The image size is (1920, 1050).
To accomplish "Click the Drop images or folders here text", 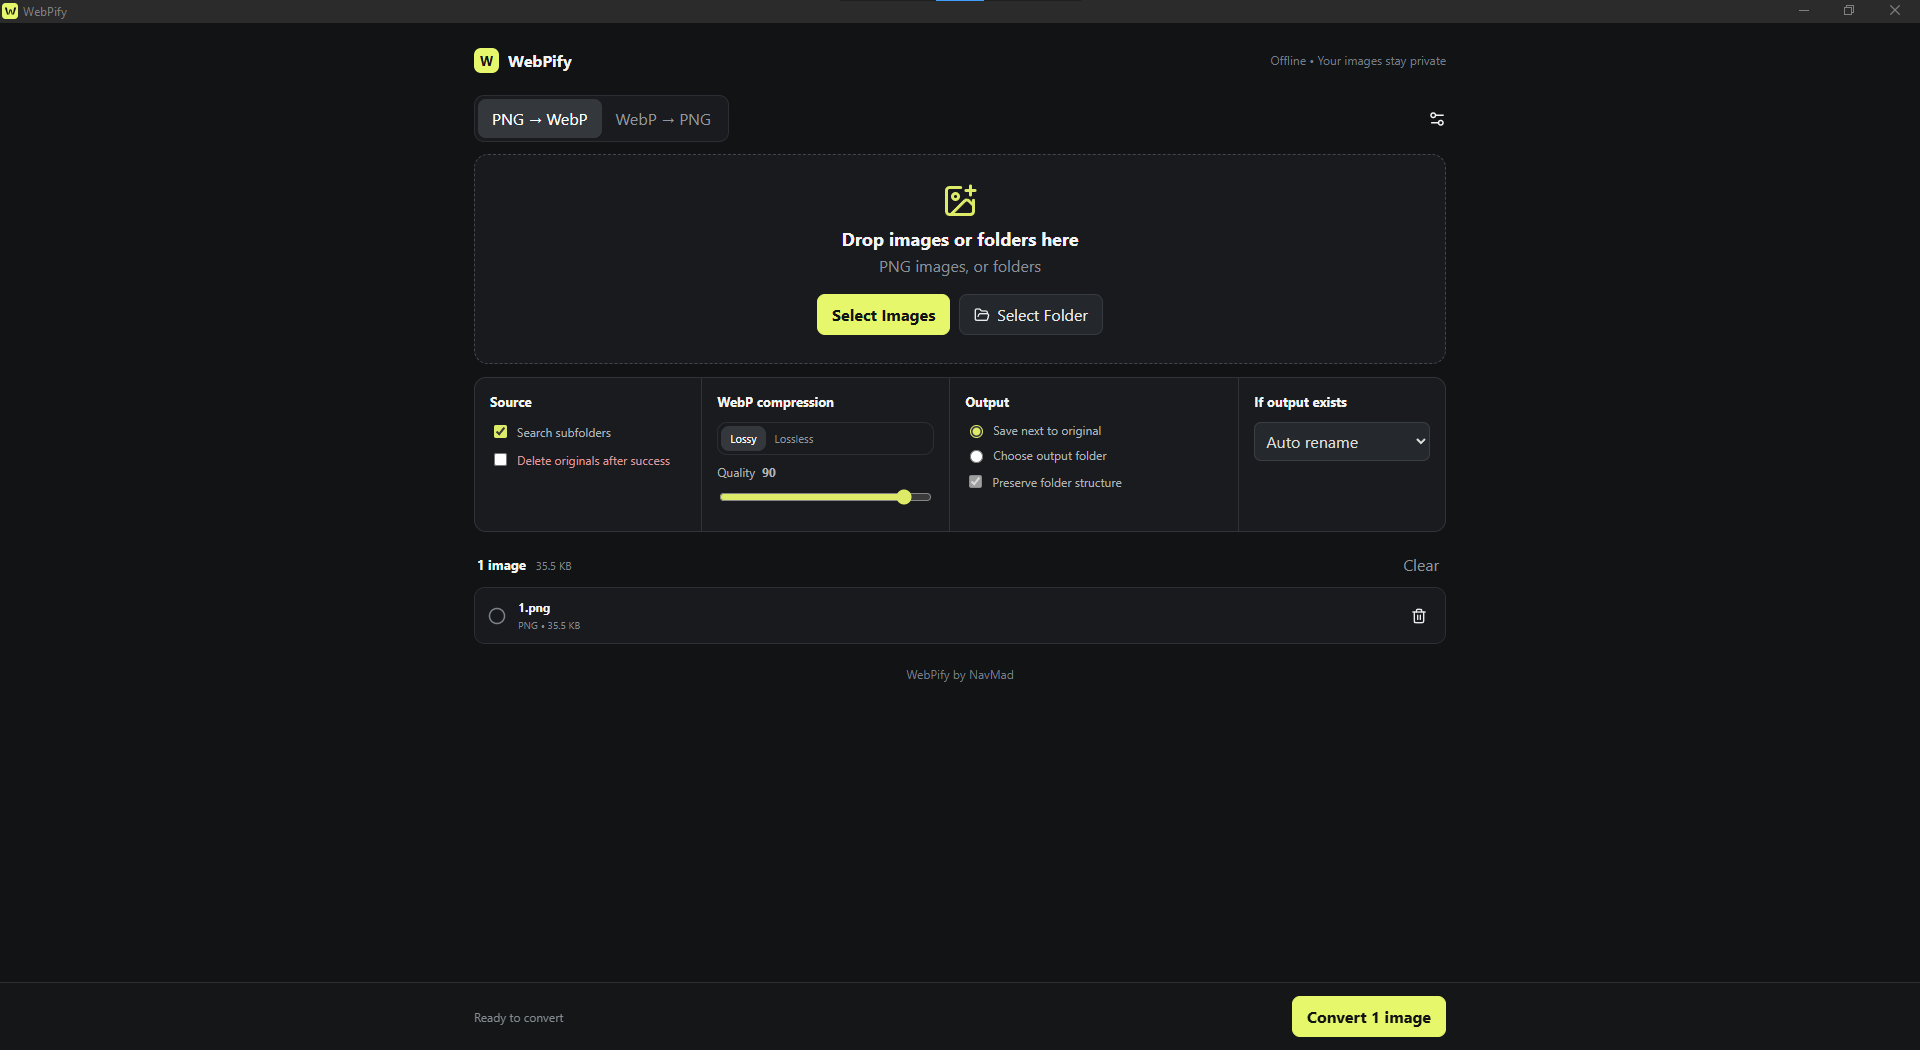I will point(960,240).
